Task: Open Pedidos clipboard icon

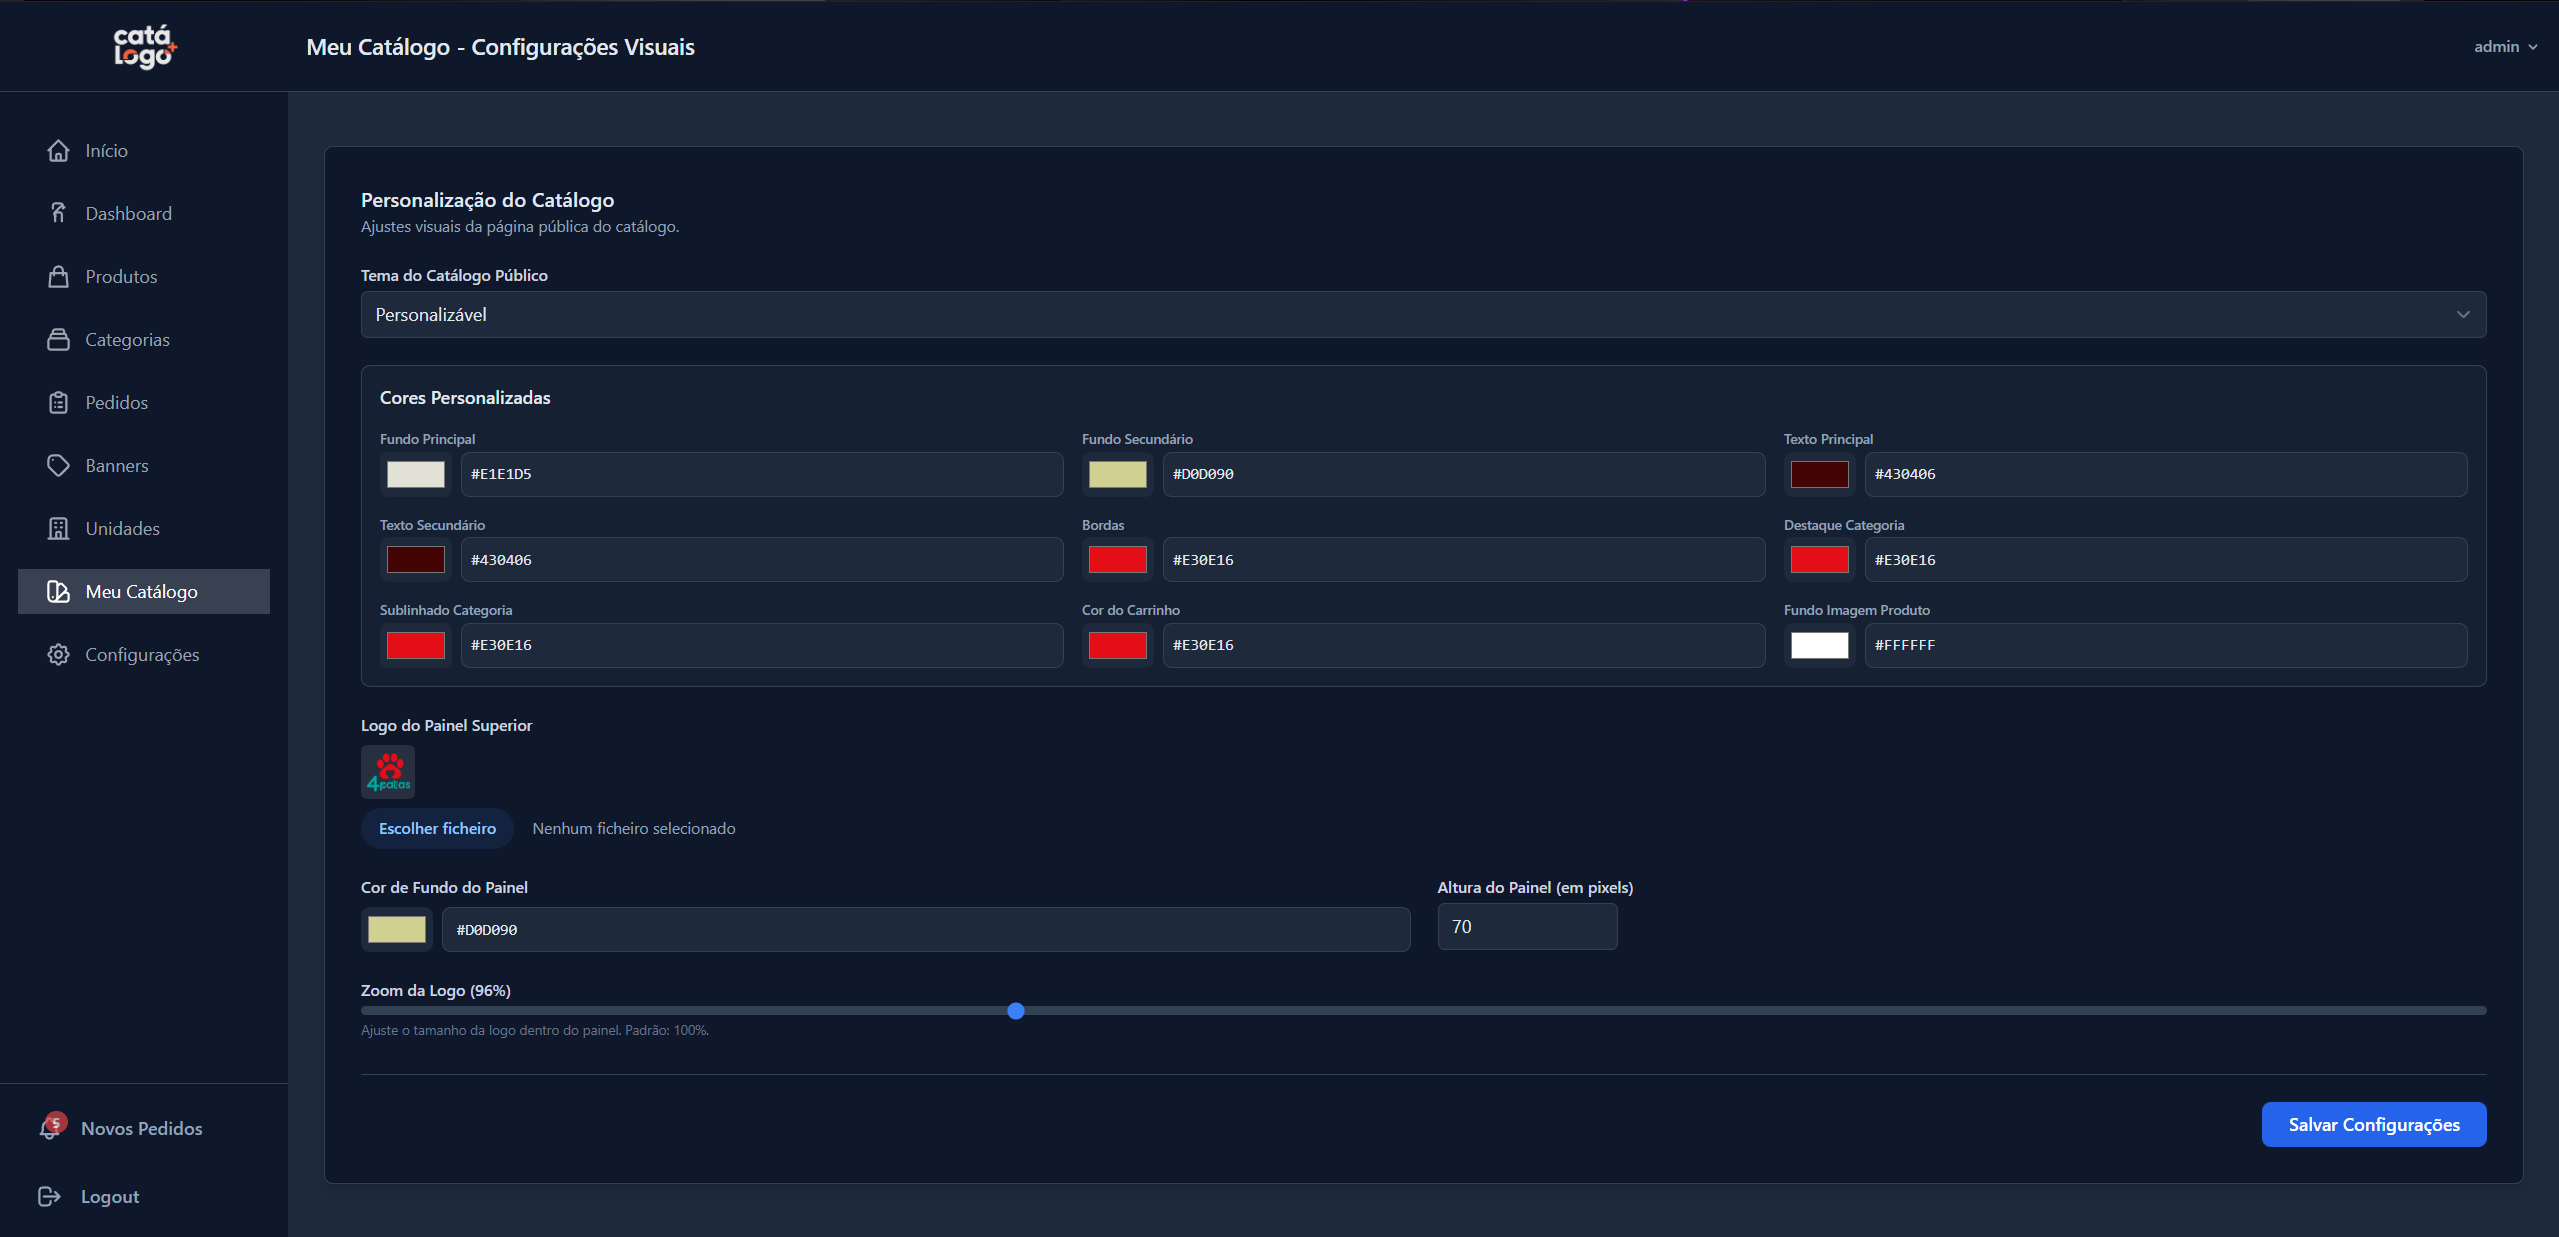Action: pos(59,403)
